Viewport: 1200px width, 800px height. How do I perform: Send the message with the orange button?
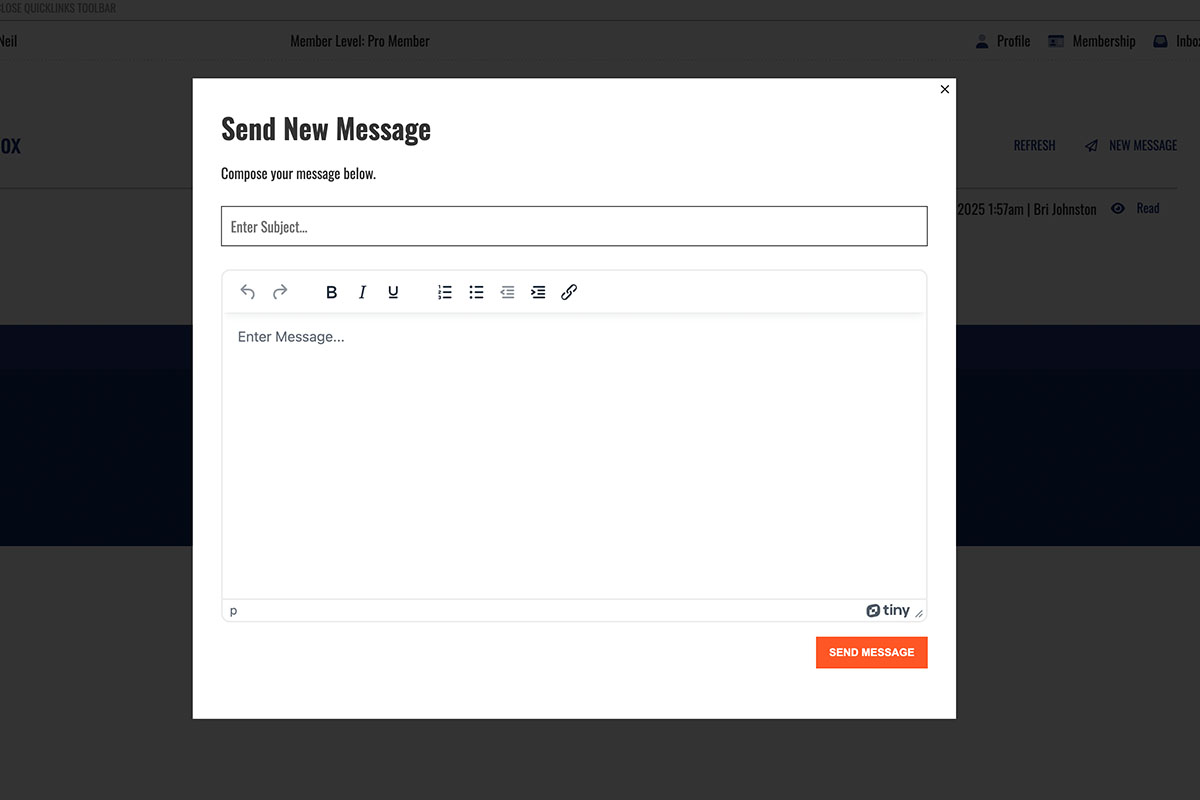tap(872, 652)
